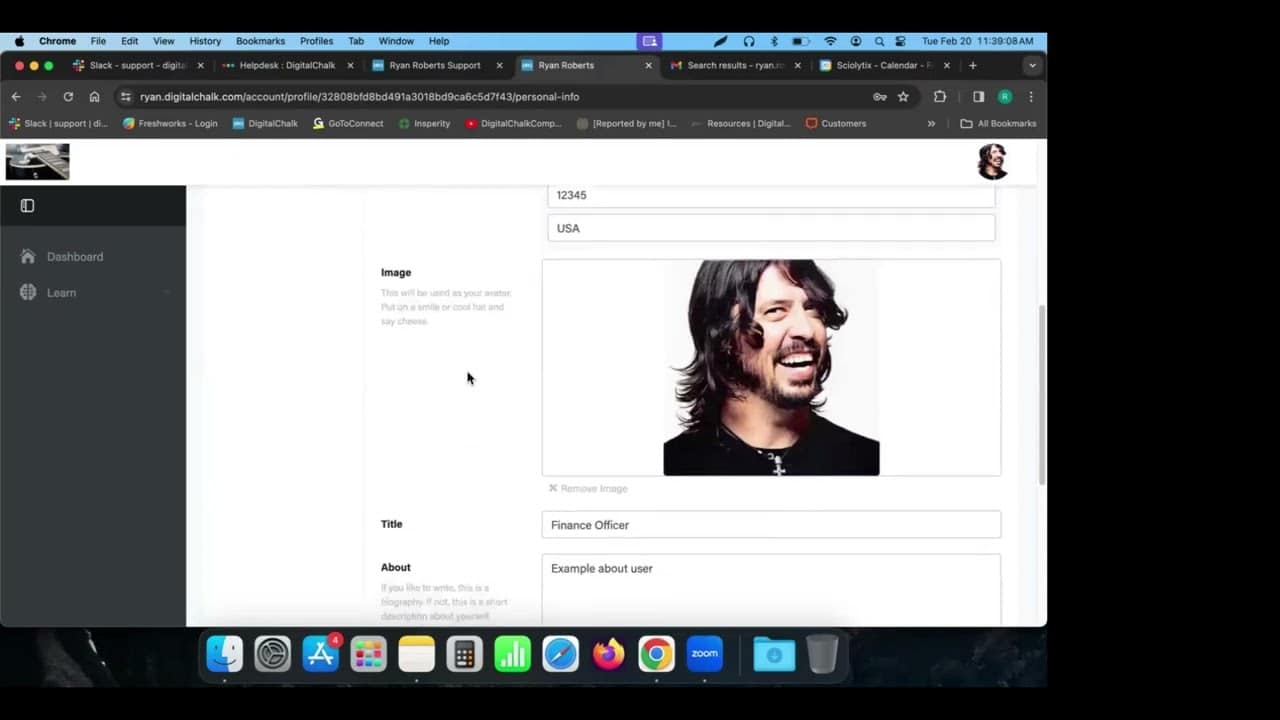
Task: Open the Resources | Digital... bookmark
Action: pos(740,124)
